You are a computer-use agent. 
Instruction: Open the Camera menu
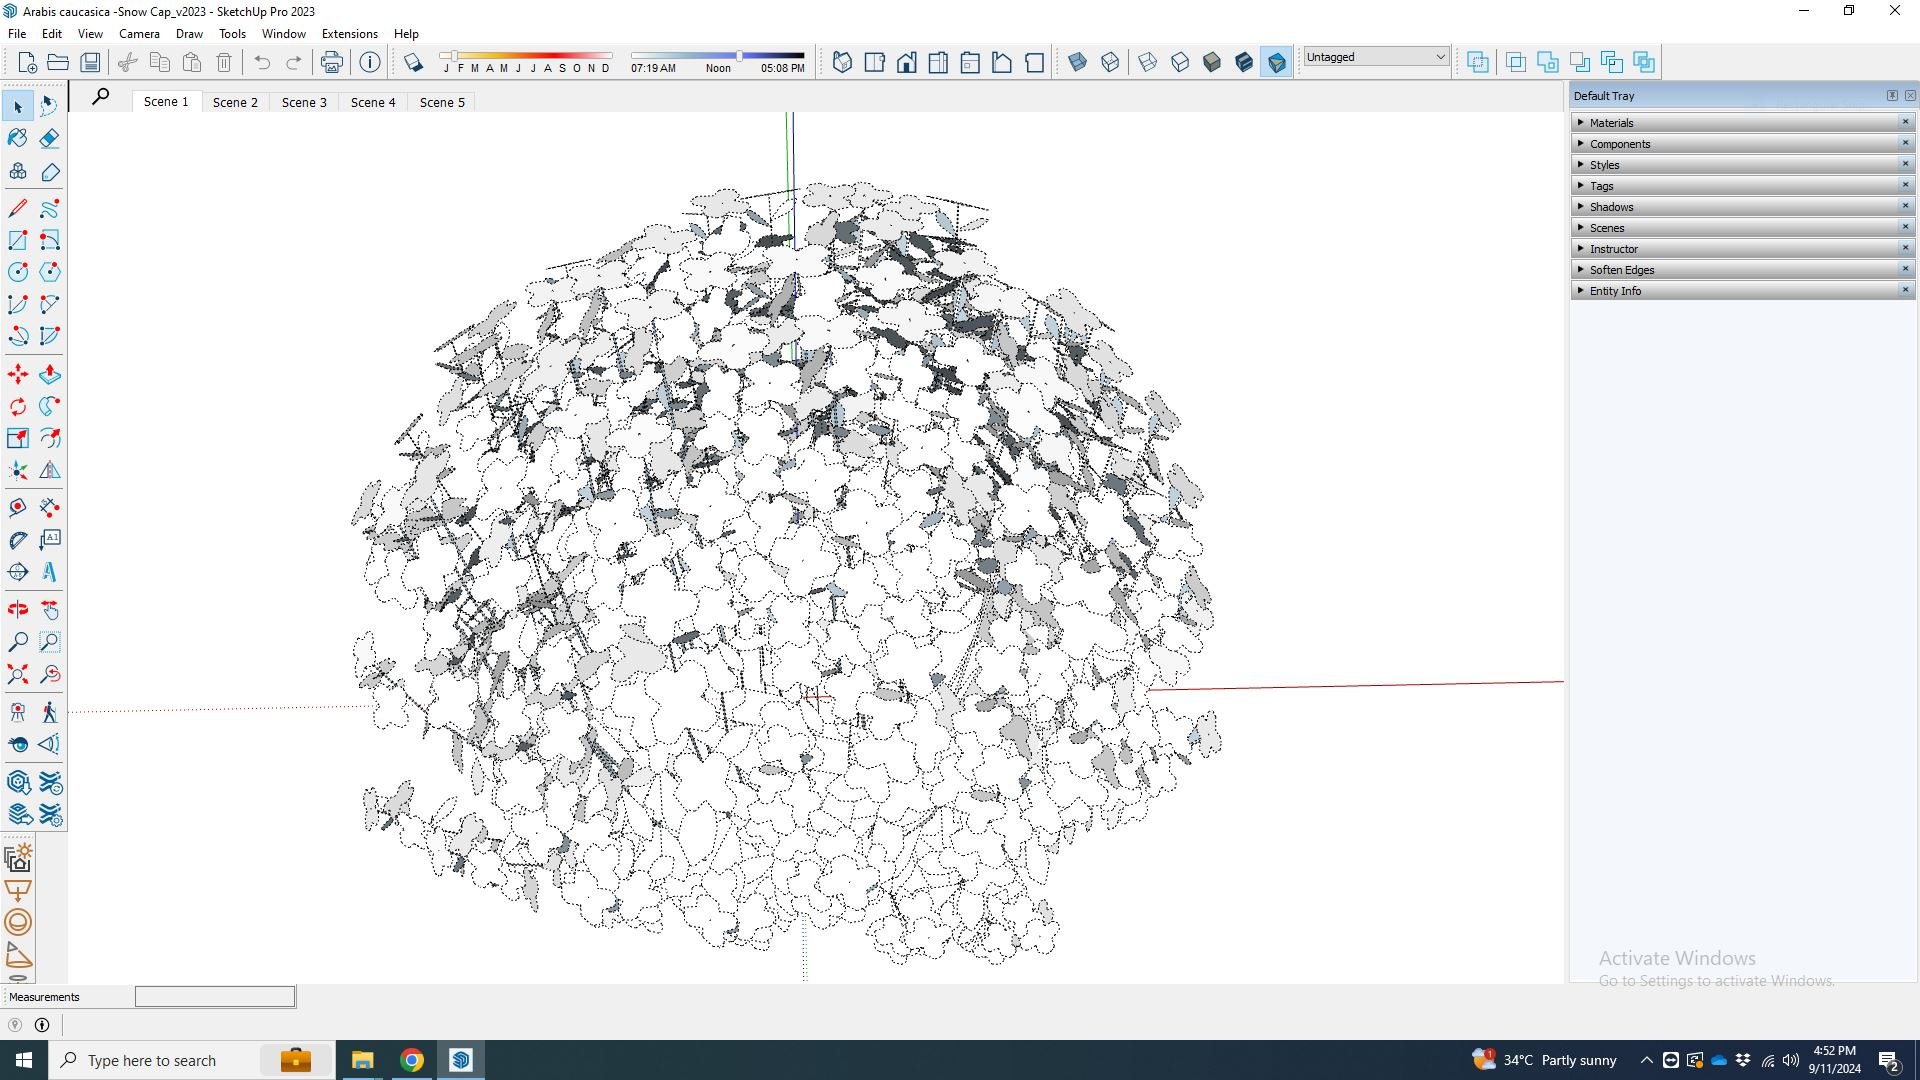[139, 33]
